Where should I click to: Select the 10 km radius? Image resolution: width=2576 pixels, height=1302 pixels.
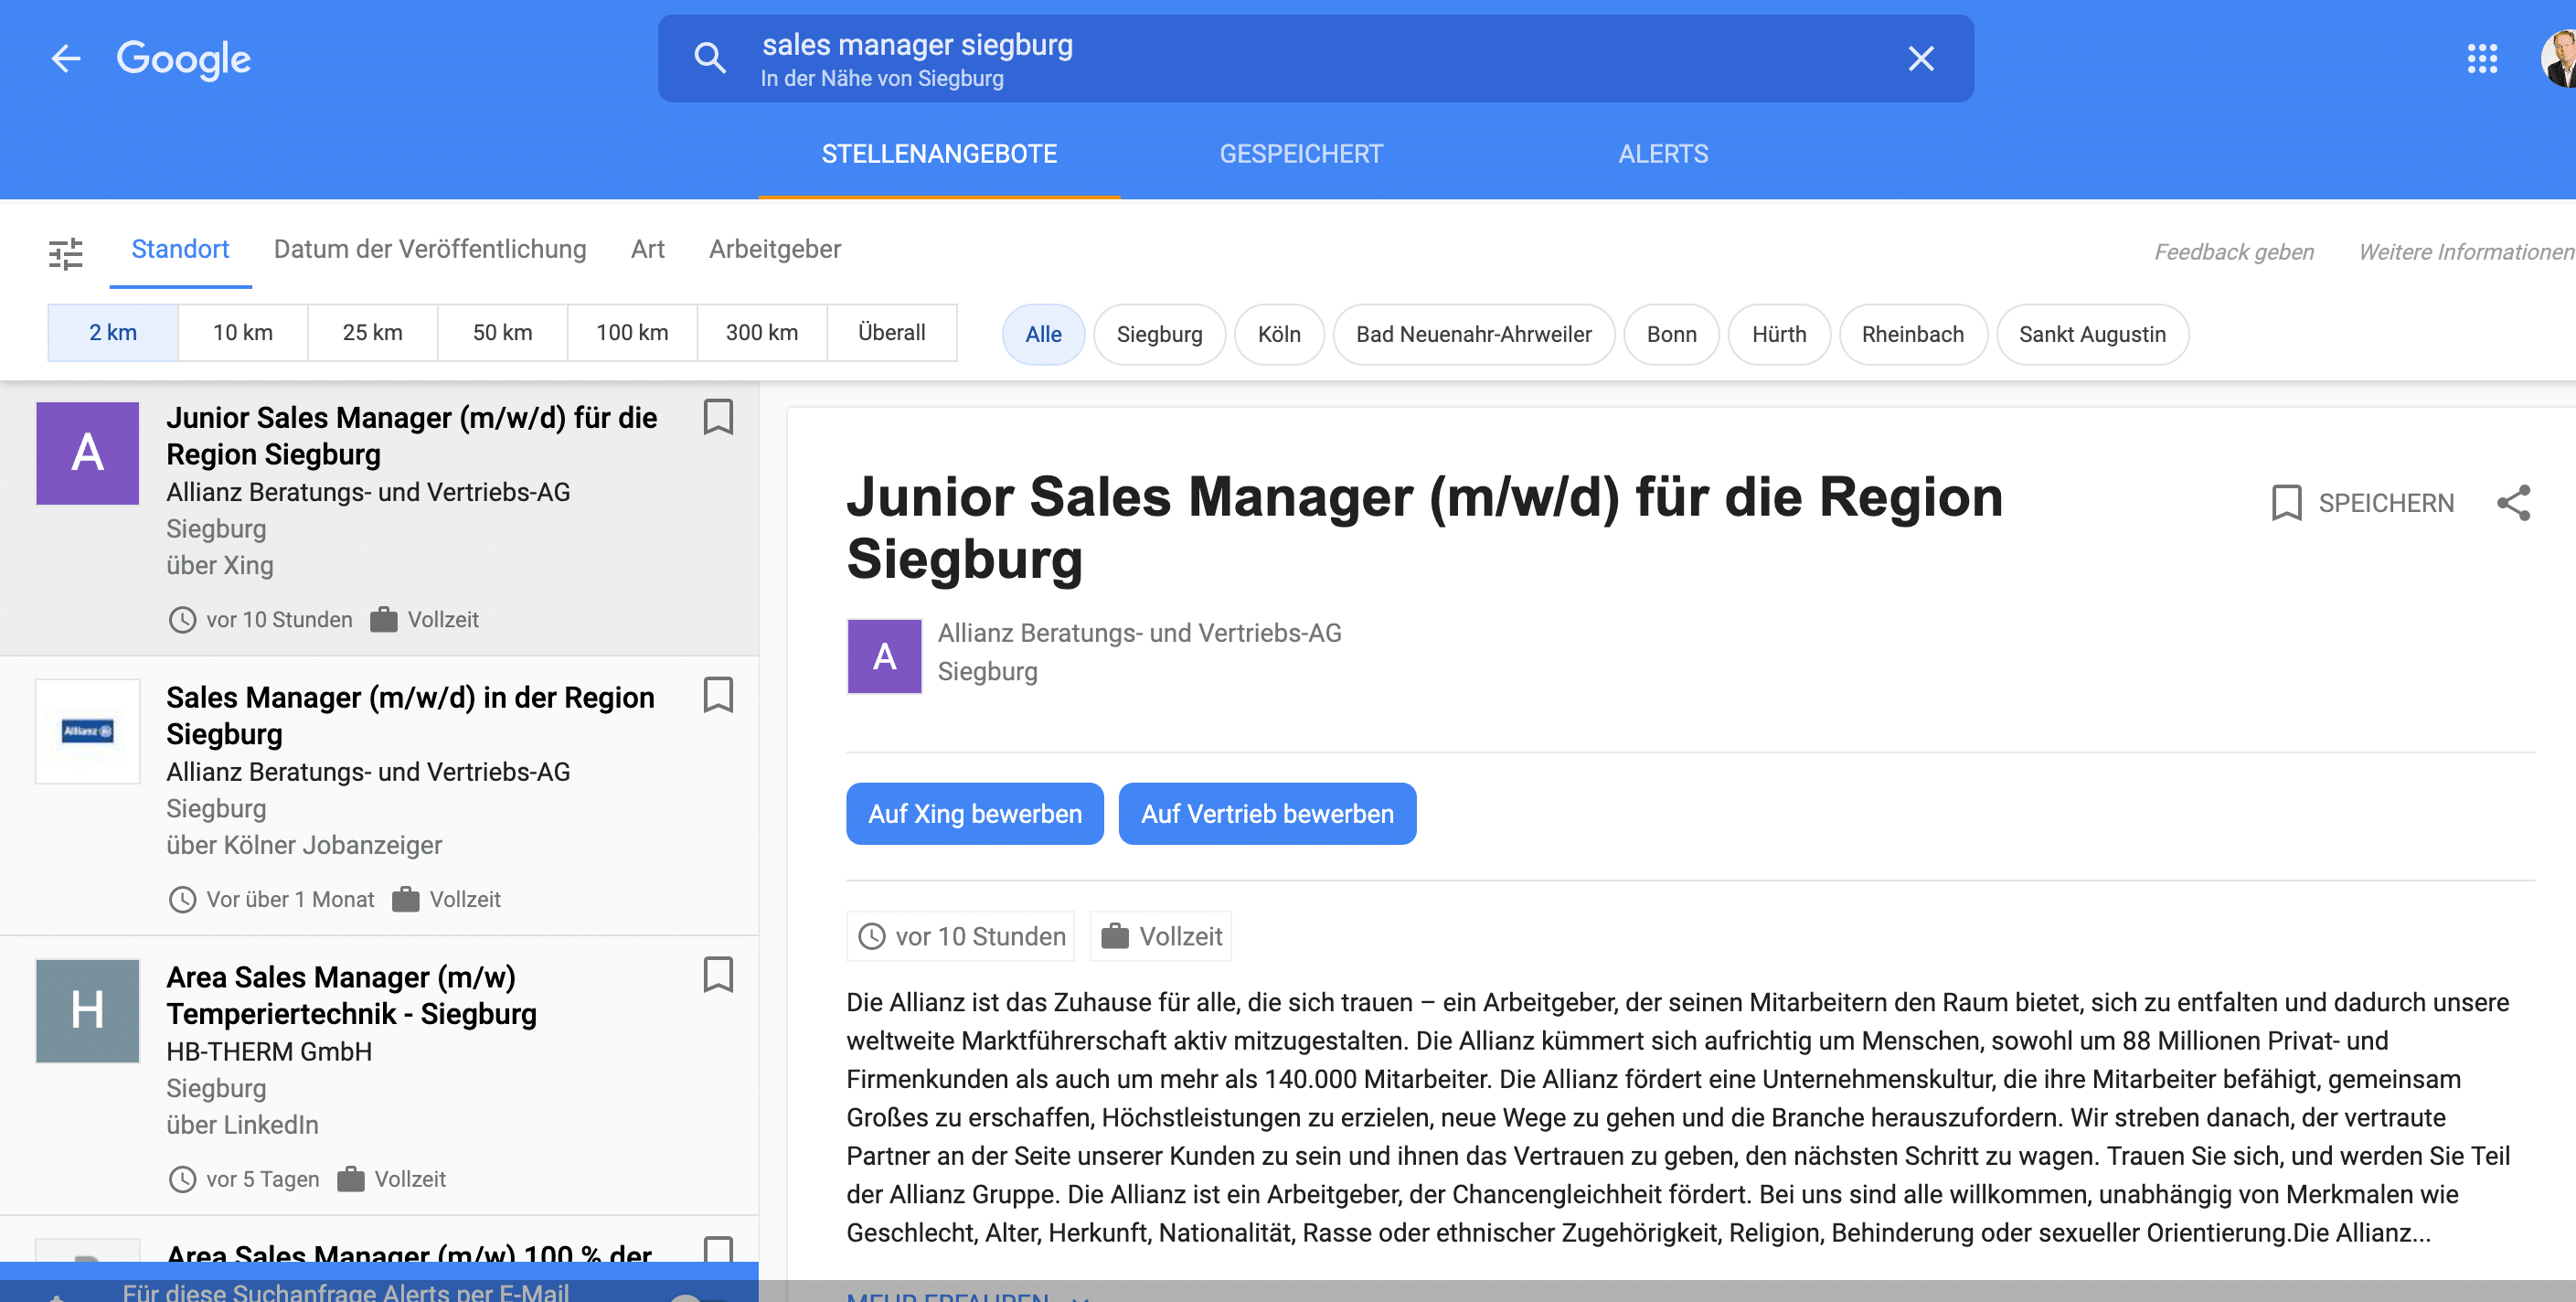pyautogui.click(x=243, y=332)
